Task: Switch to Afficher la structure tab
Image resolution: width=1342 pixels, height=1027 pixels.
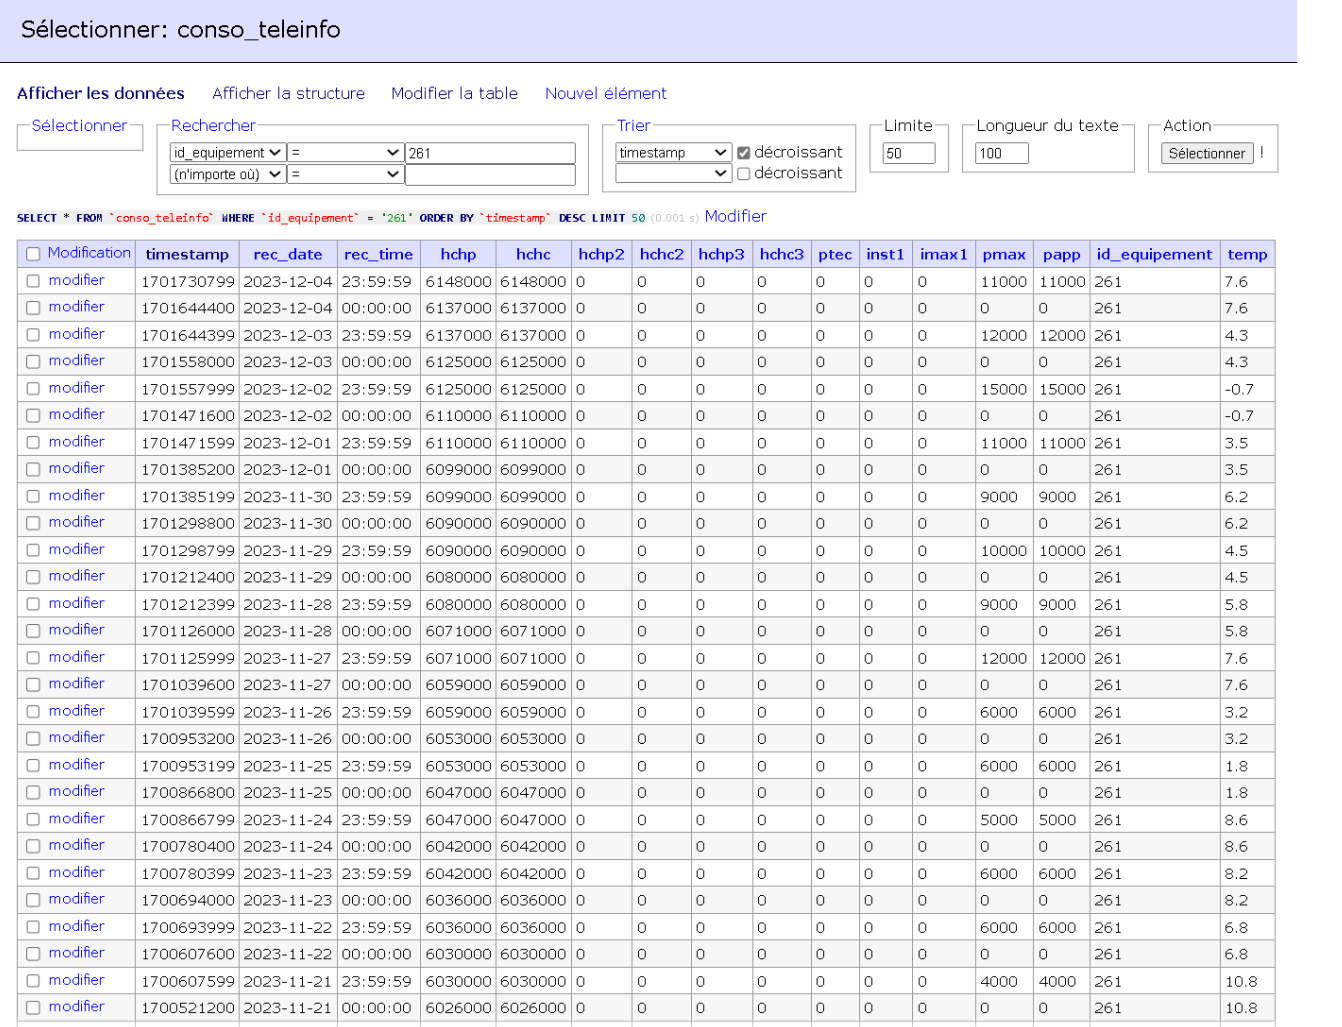Action: tap(288, 93)
